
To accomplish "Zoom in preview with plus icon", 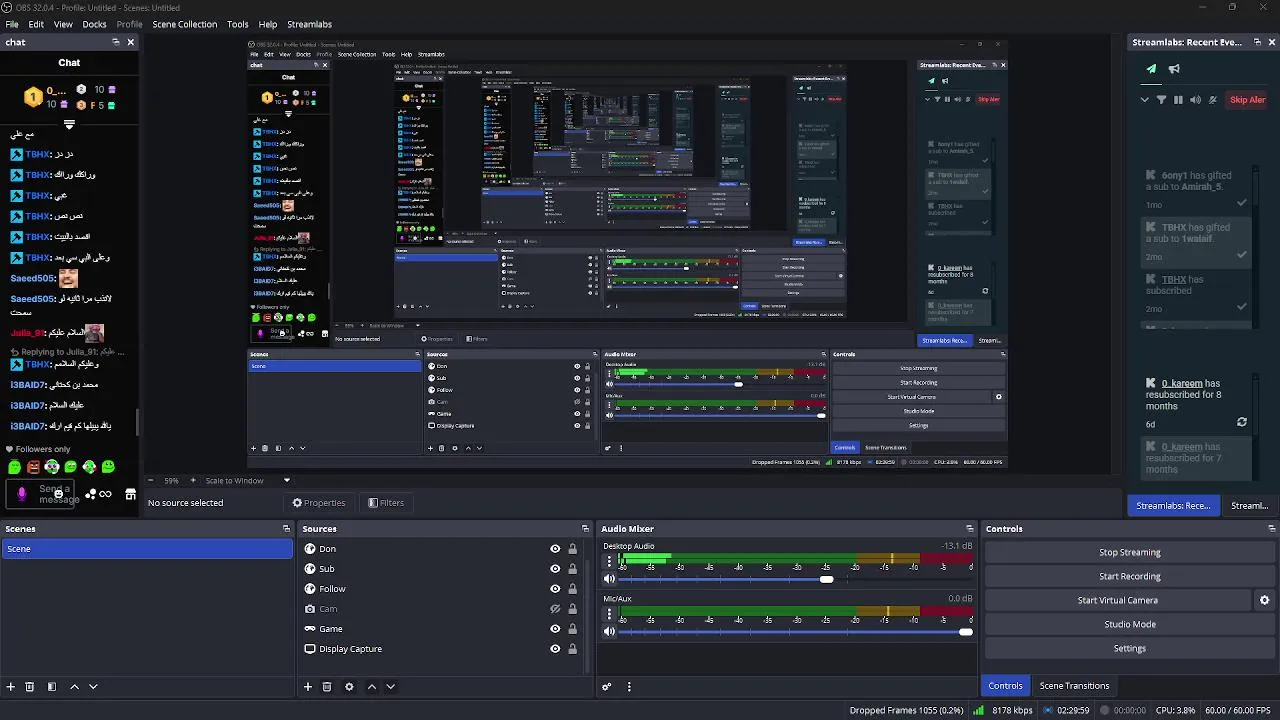I will (194, 481).
